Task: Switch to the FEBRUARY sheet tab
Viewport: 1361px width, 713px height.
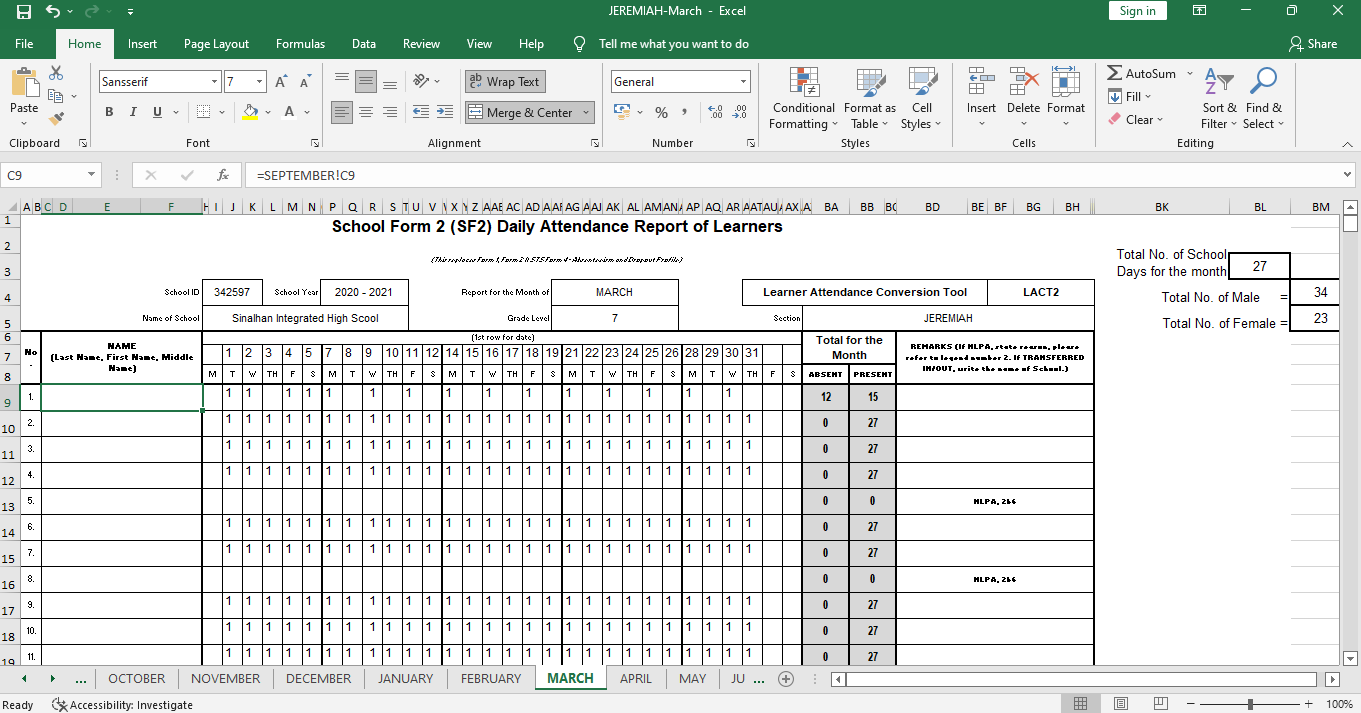Action: 490,678
